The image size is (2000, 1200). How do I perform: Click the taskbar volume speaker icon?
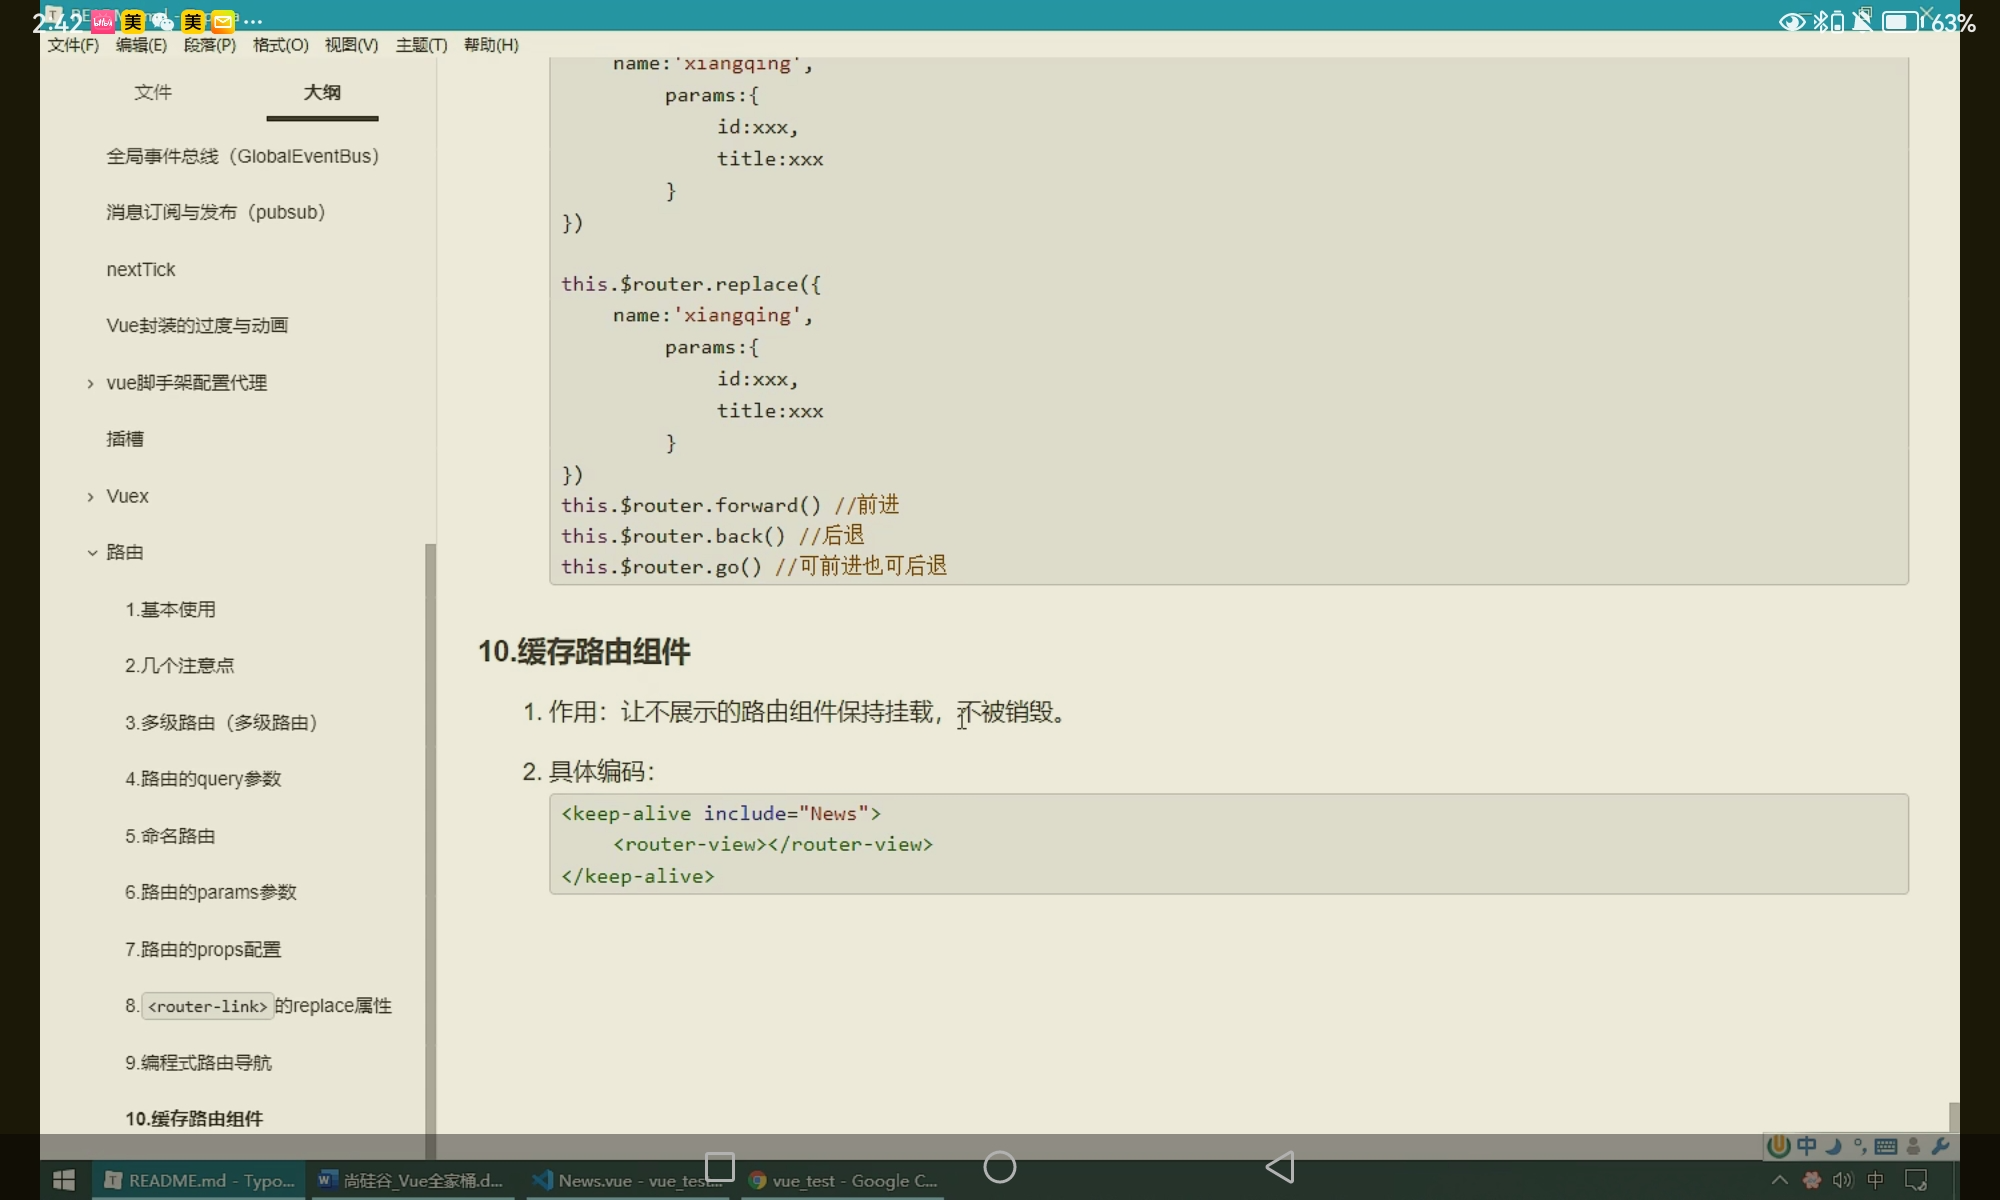1842,1181
